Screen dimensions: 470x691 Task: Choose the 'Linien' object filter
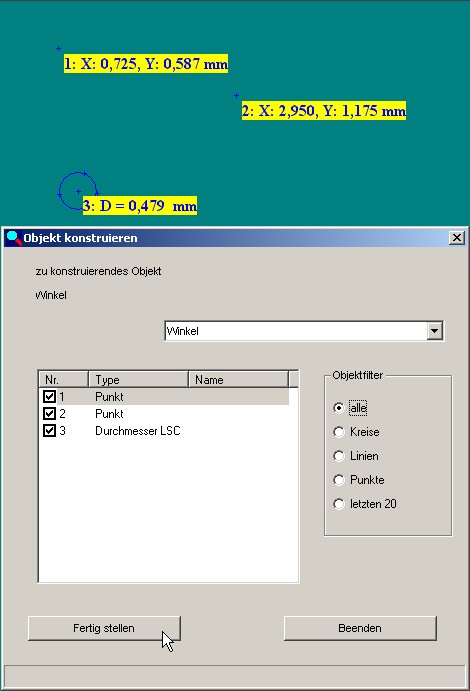[339, 456]
